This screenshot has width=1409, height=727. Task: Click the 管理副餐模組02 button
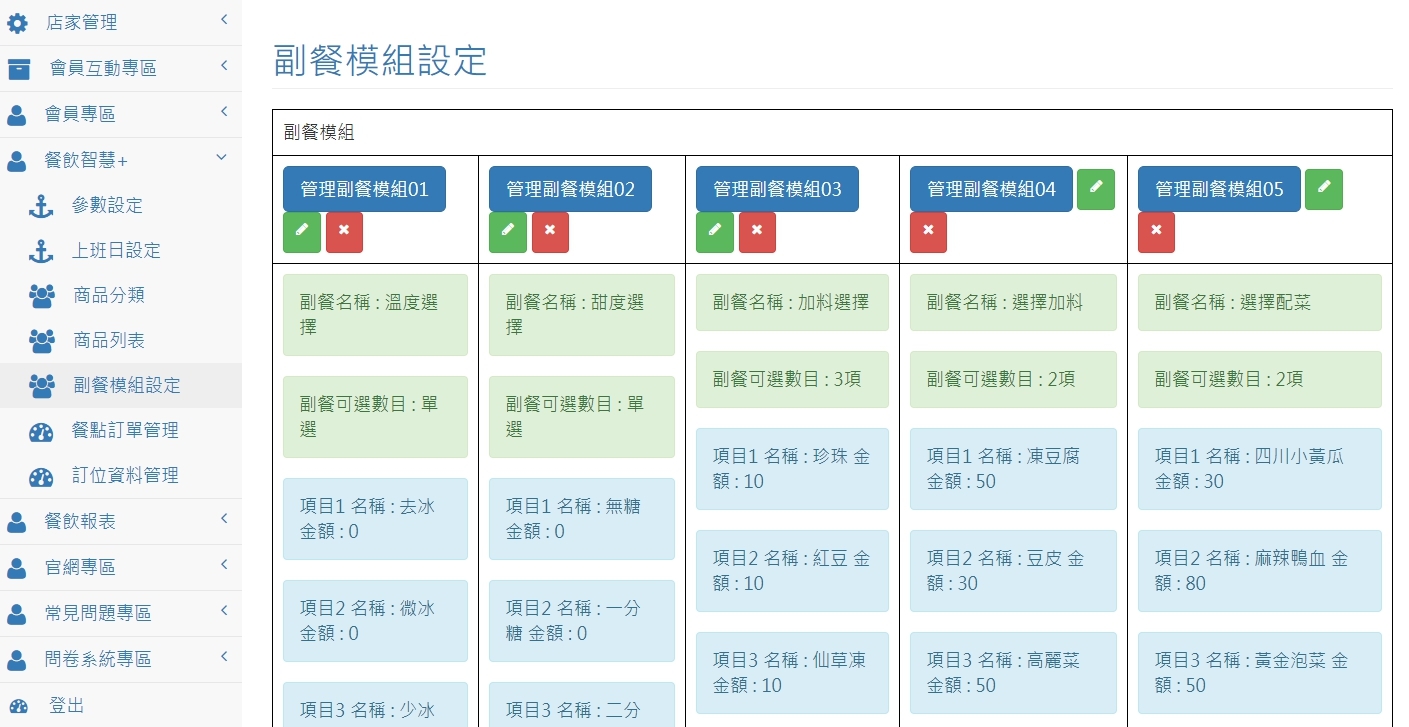tap(570, 189)
